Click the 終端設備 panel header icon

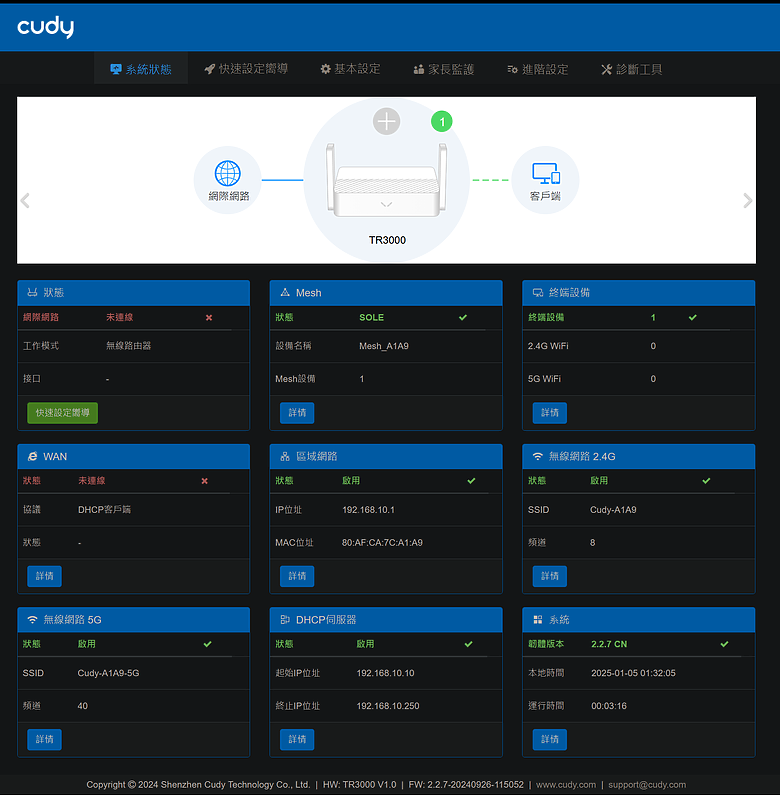538,293
